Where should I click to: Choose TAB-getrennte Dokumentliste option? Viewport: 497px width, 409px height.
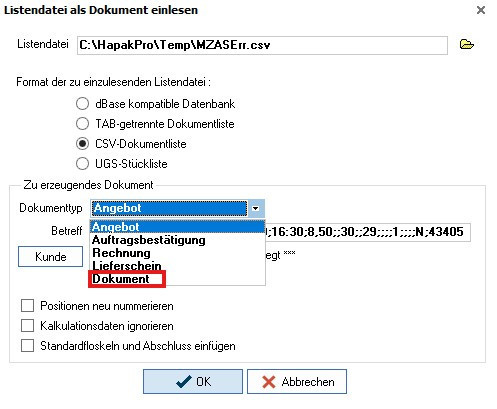[82, 124]
